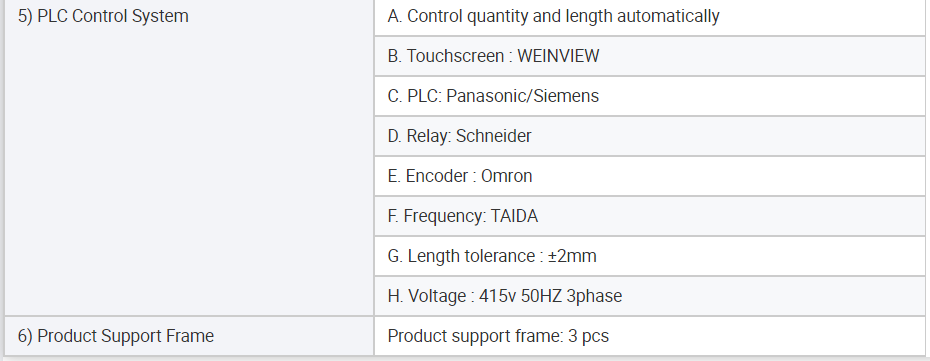Select 'Control quantity and length automatically' row
930x361 pixels.
650,17
